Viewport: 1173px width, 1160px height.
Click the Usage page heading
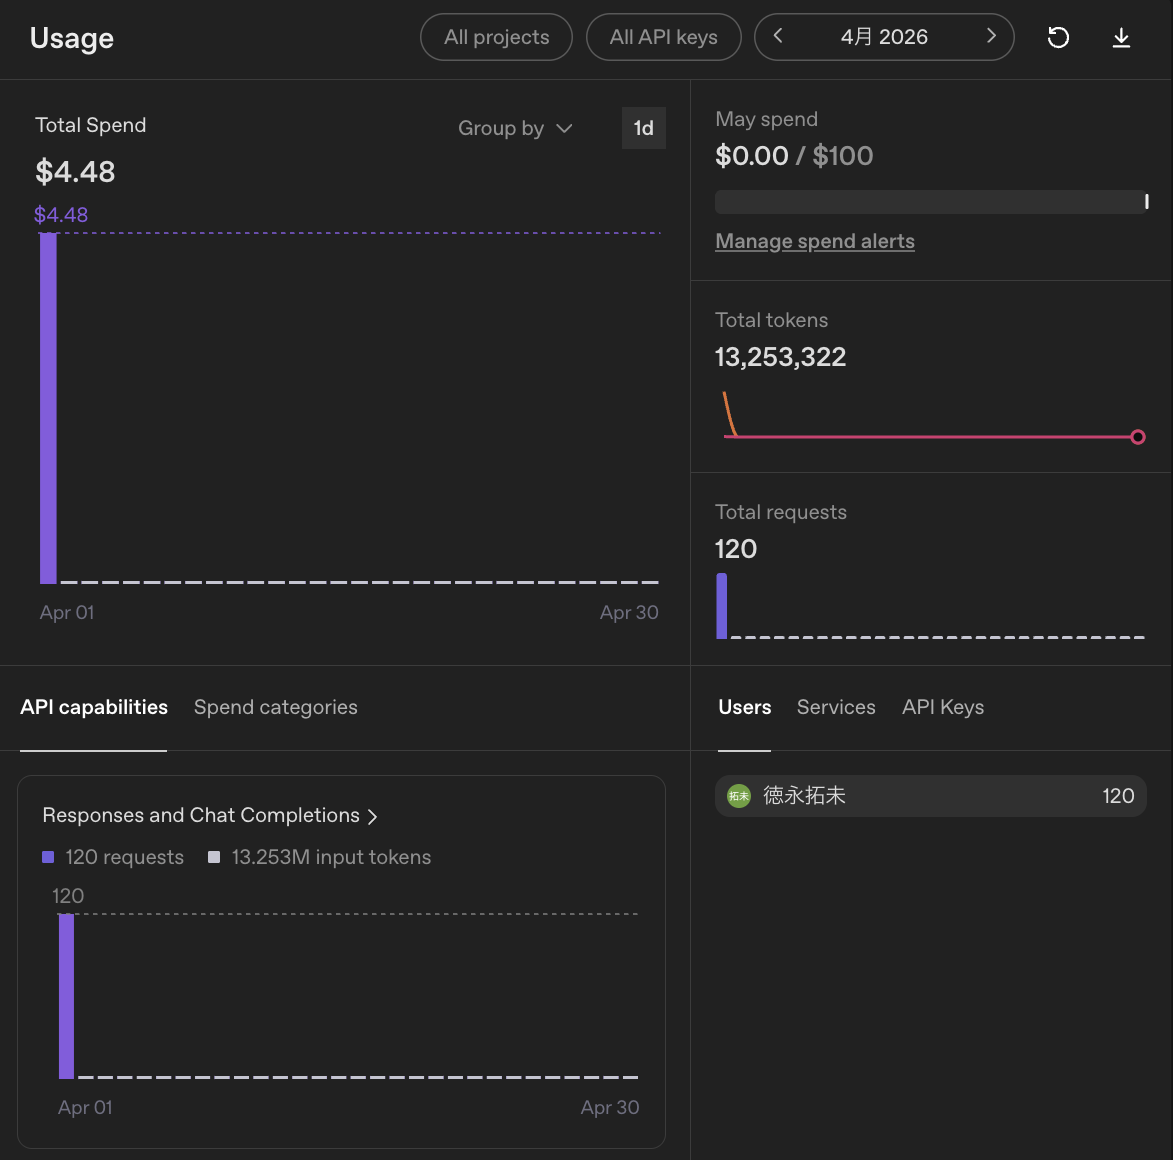72,38
